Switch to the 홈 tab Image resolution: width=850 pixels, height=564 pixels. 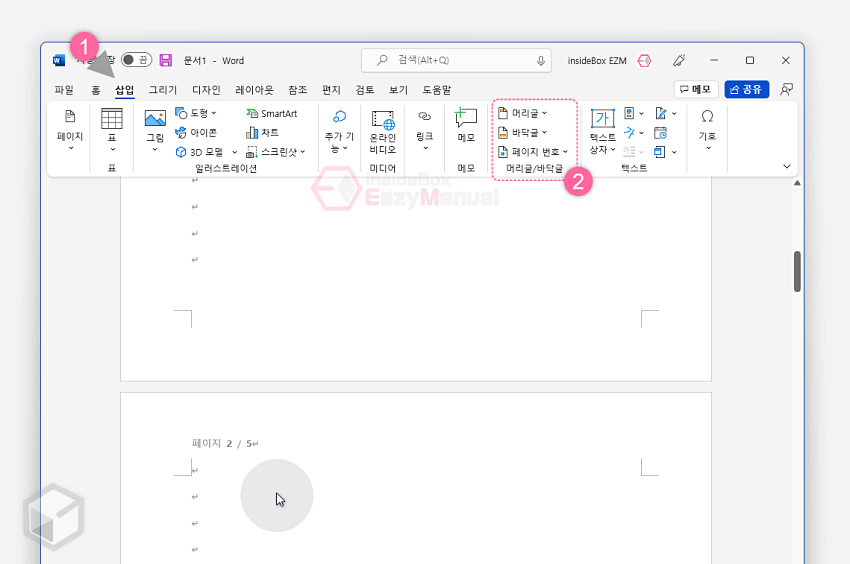point(95,90)
